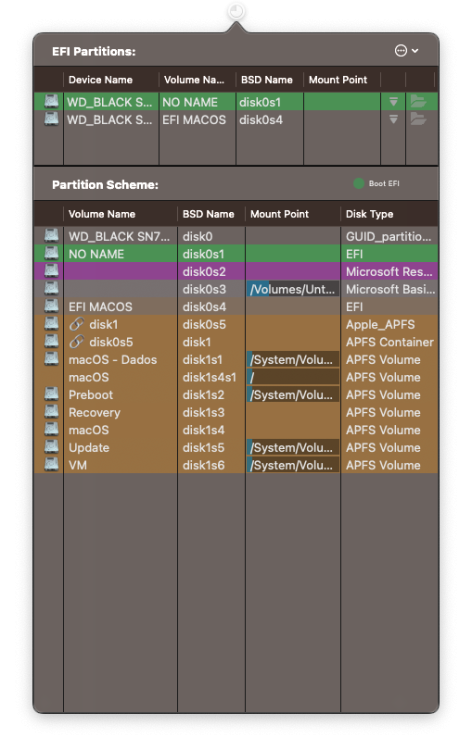Click disk icon beside macOS - Dados row

click(51, 359)
